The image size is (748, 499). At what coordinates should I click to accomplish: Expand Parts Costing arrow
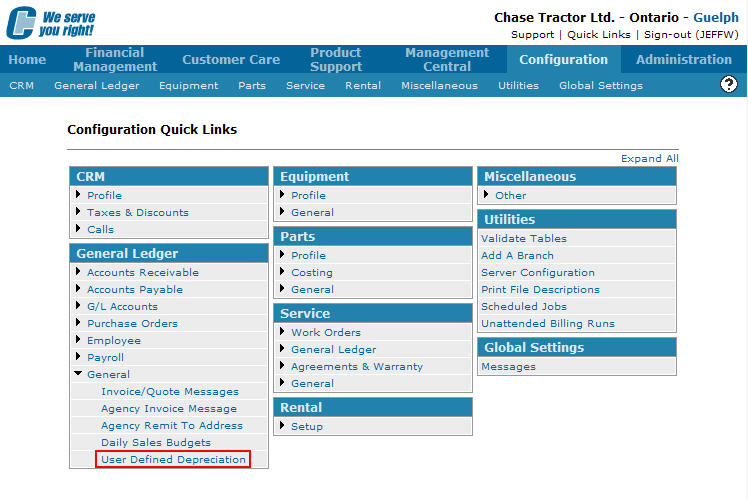(282, 272)
